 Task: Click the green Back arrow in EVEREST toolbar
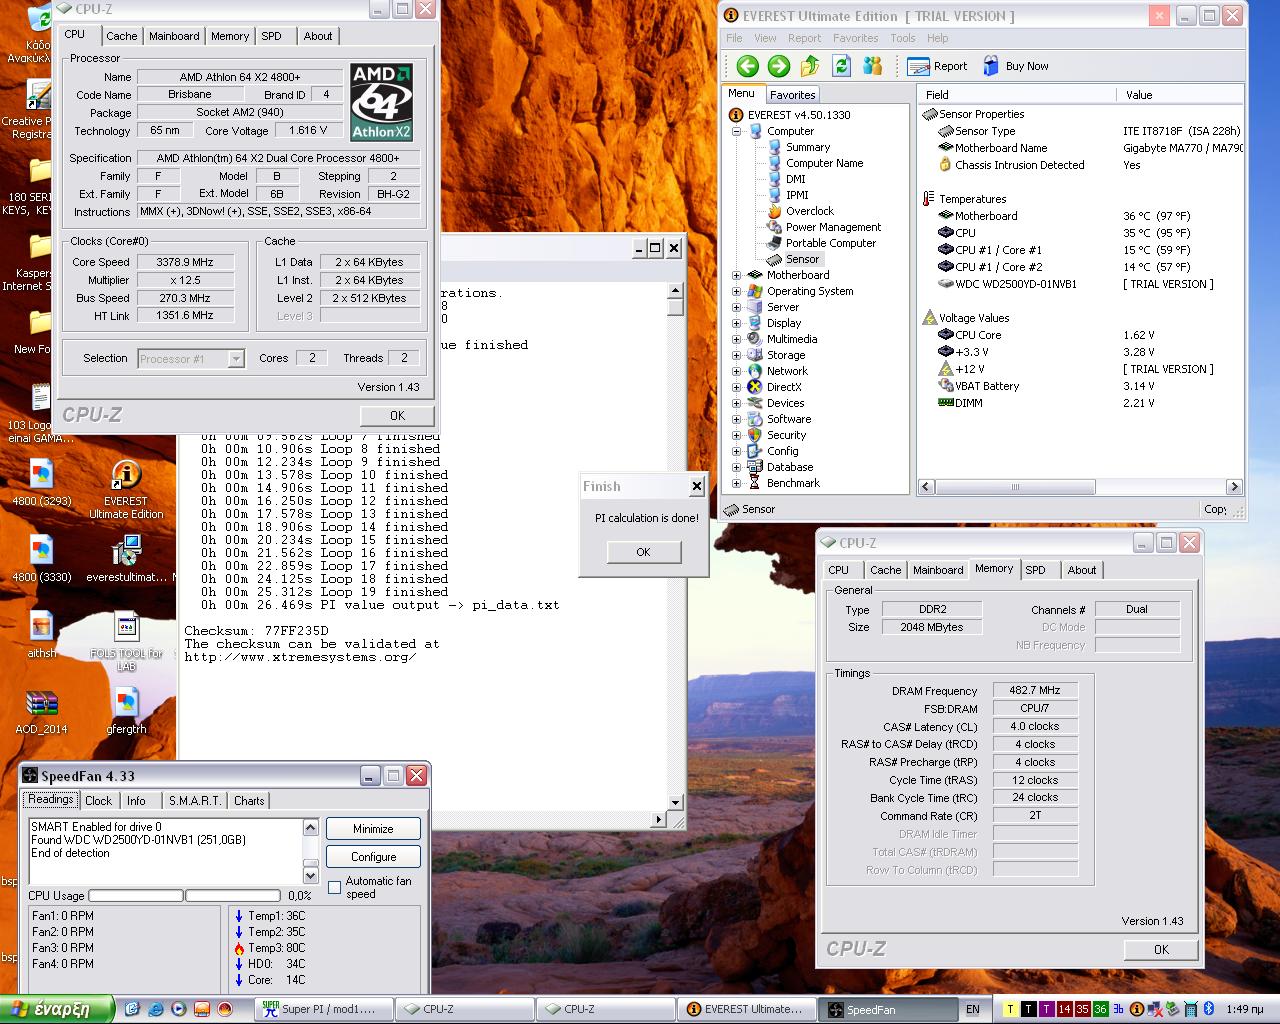[x=747, y=66]
